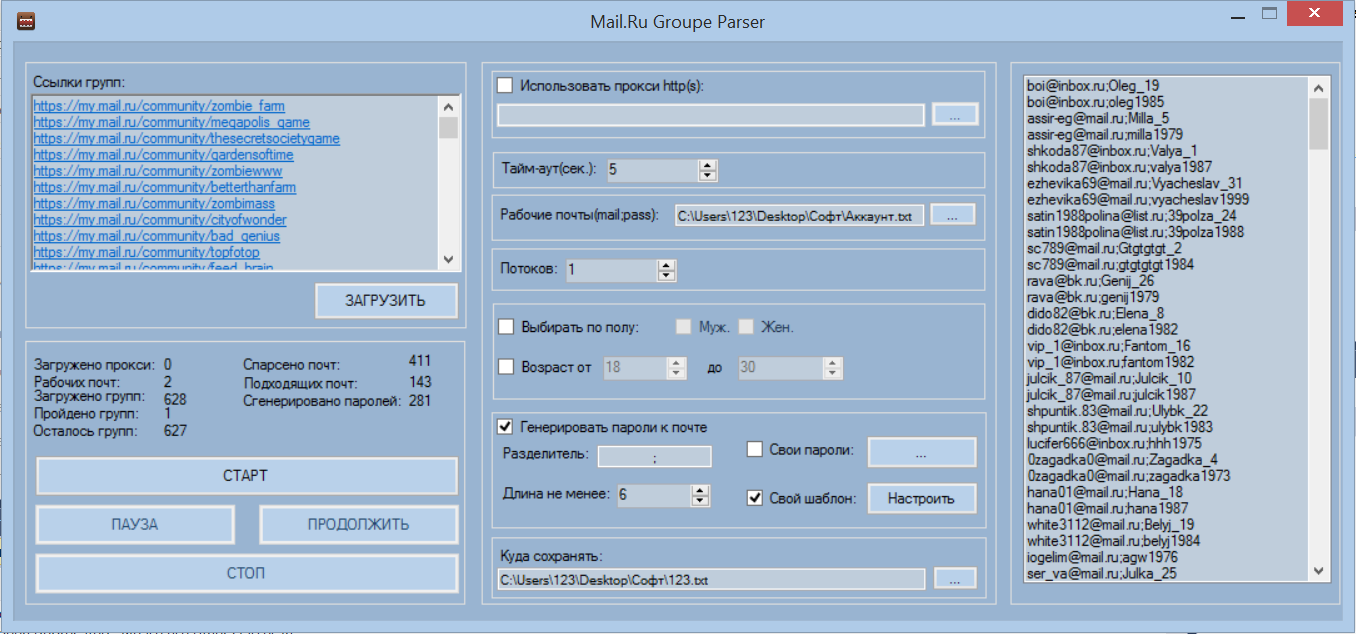The height and width of the screenshot is (634, 1356).
Task: Click browse button for proxy file
Action: tap(955, 115)
